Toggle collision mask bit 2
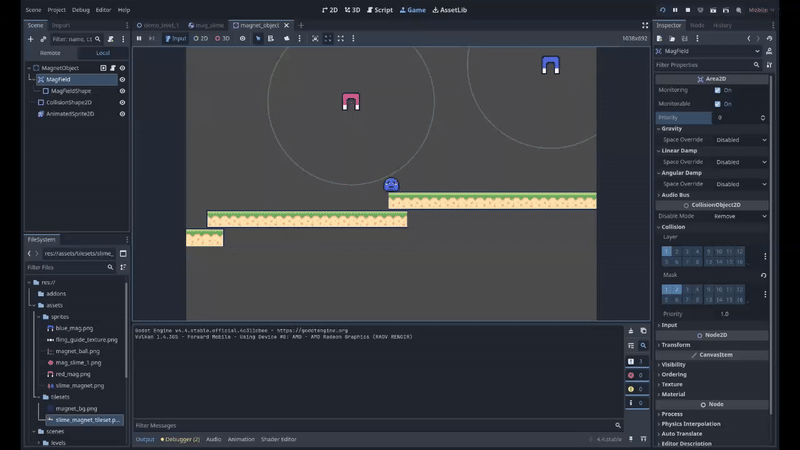 click(x=677, y=289)
